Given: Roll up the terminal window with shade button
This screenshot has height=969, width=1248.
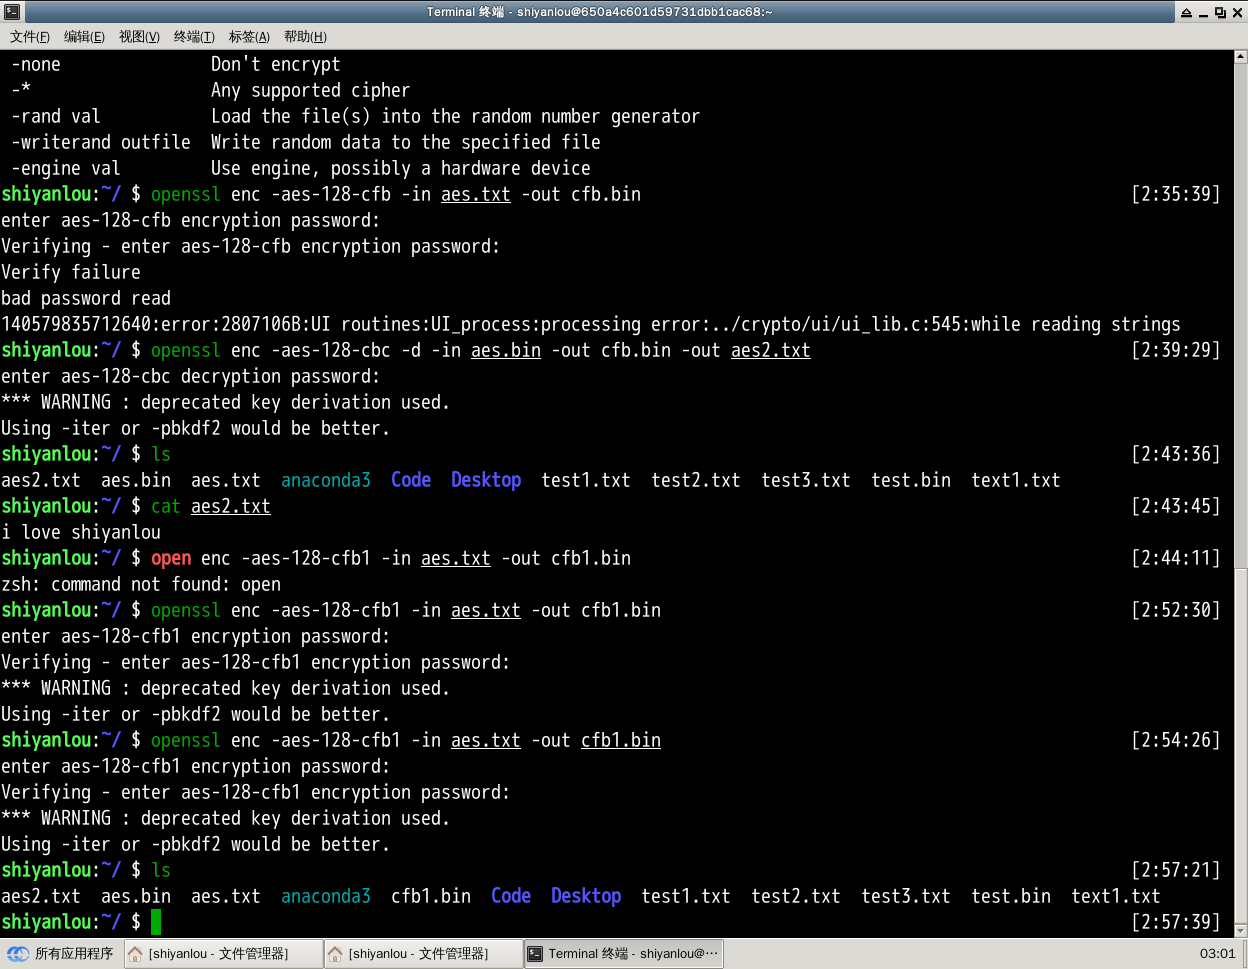Looking at the screenshot, I should tap(1186, 12).
